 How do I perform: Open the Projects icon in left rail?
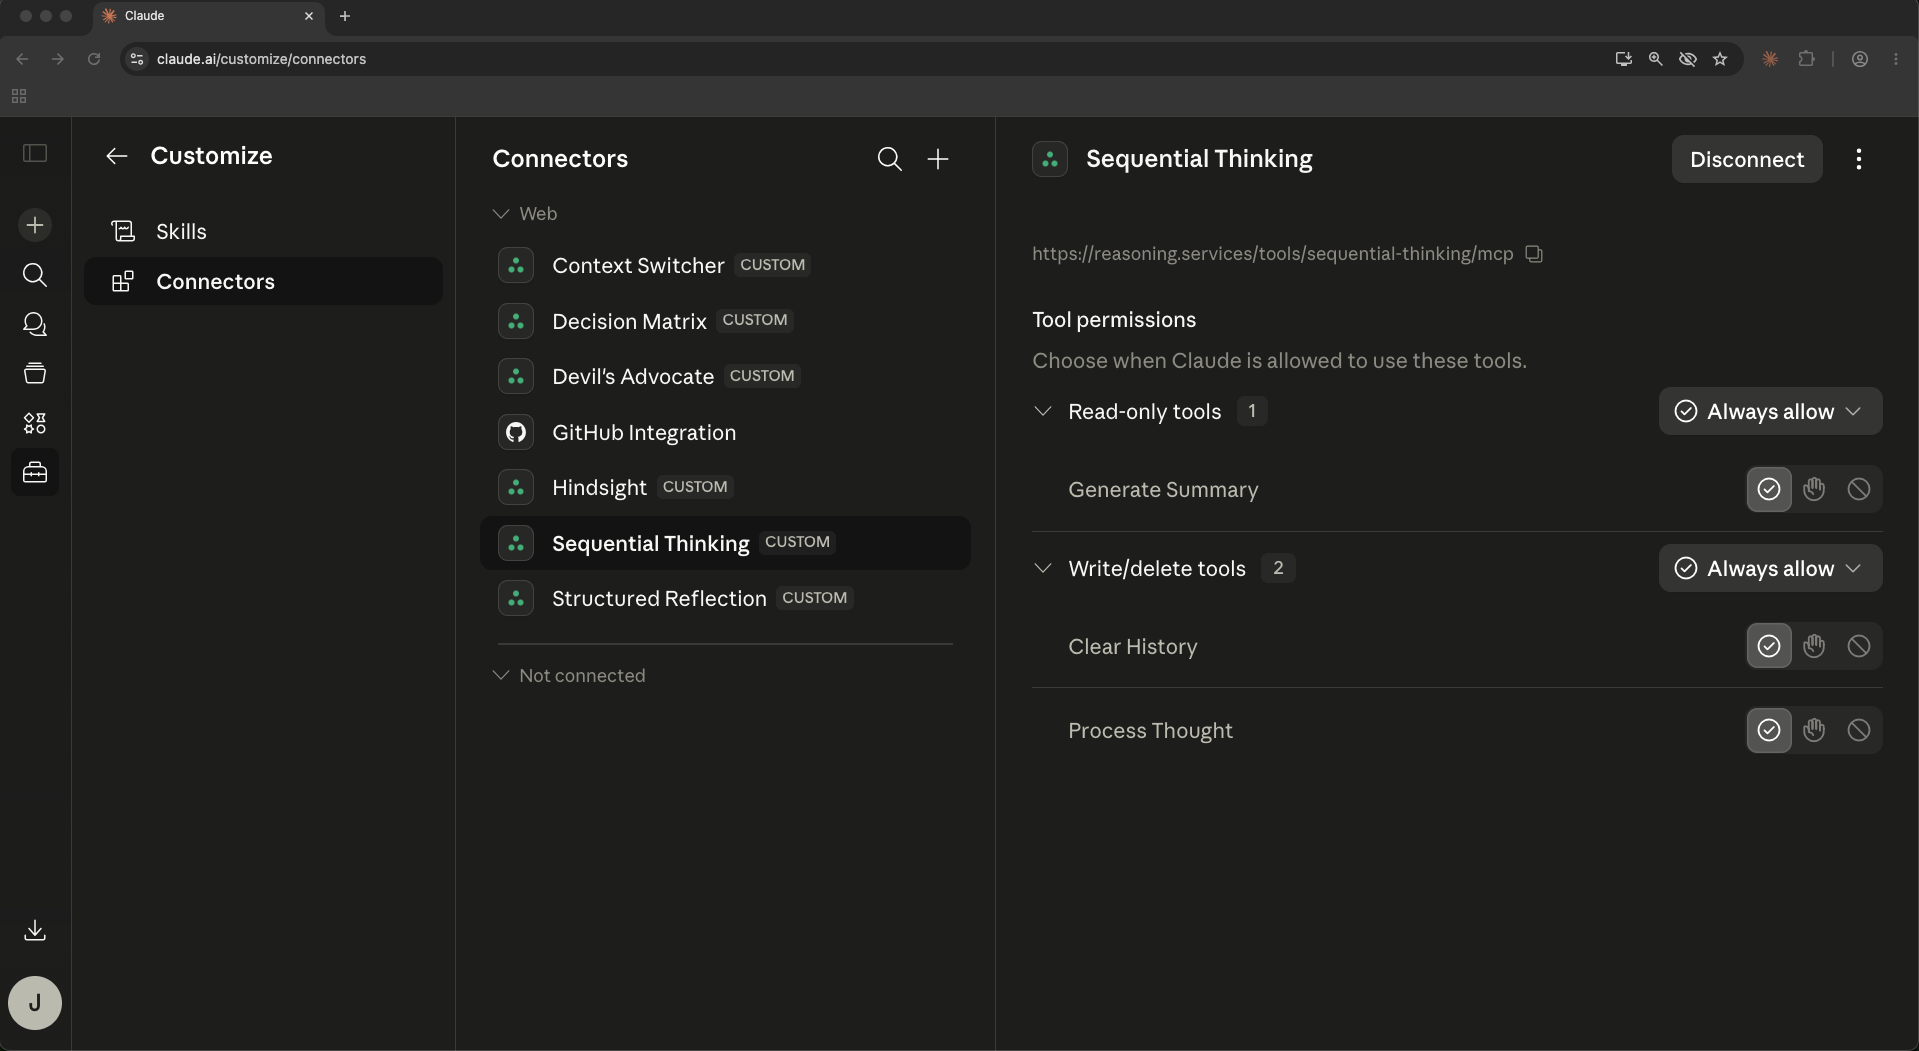(x=35, y=373)
